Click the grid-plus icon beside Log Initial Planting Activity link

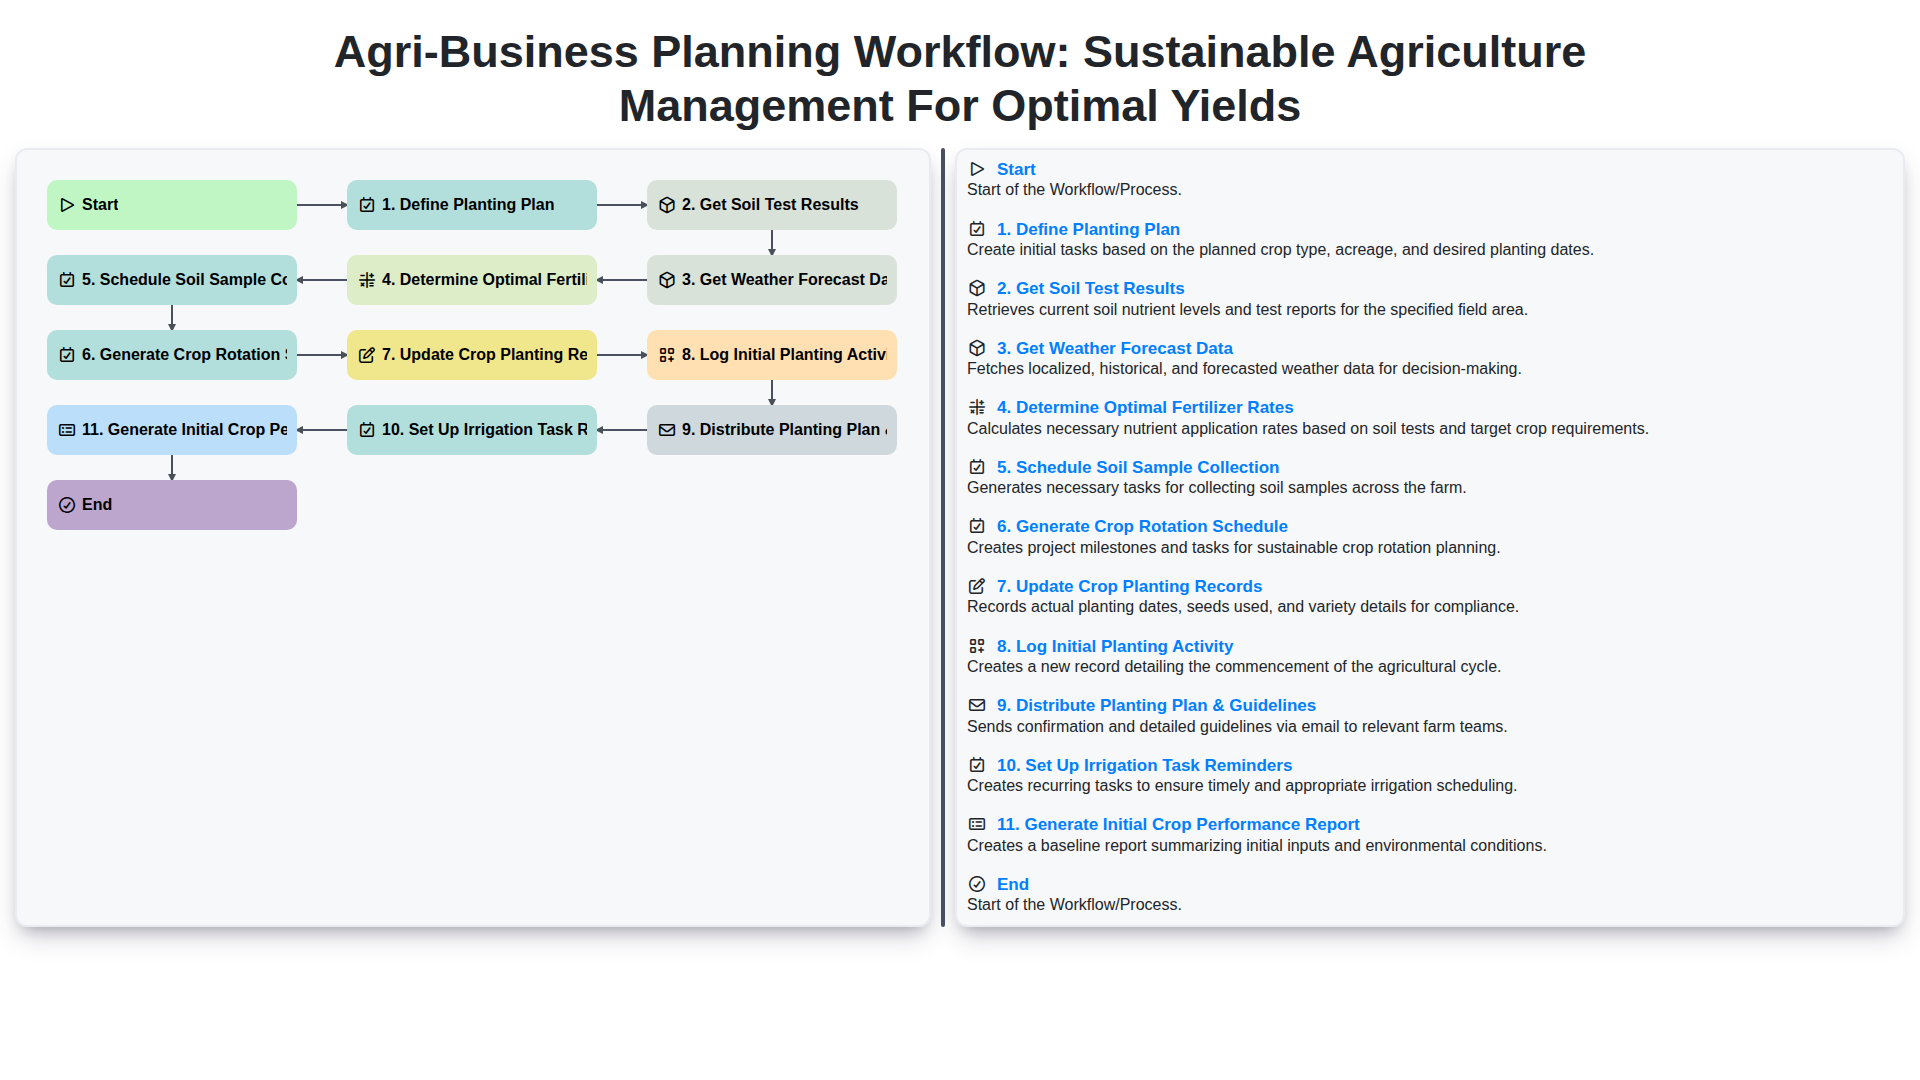[977, 646]
